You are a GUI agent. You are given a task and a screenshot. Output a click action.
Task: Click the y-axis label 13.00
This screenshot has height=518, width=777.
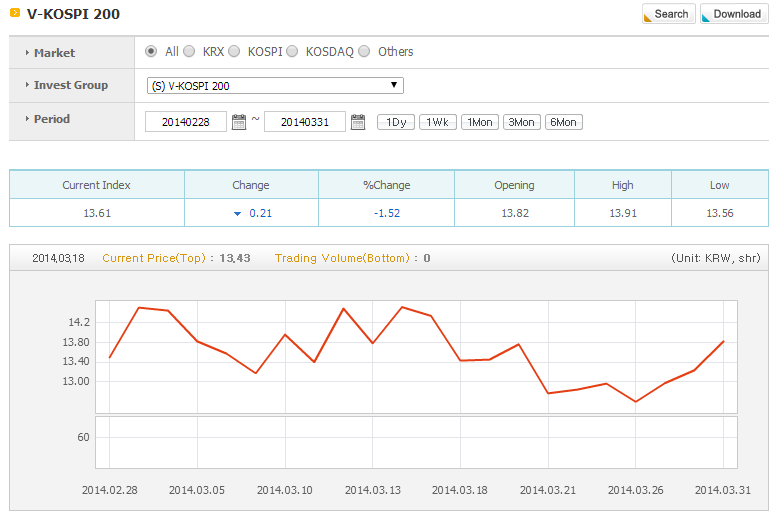(x=76, y=381)
